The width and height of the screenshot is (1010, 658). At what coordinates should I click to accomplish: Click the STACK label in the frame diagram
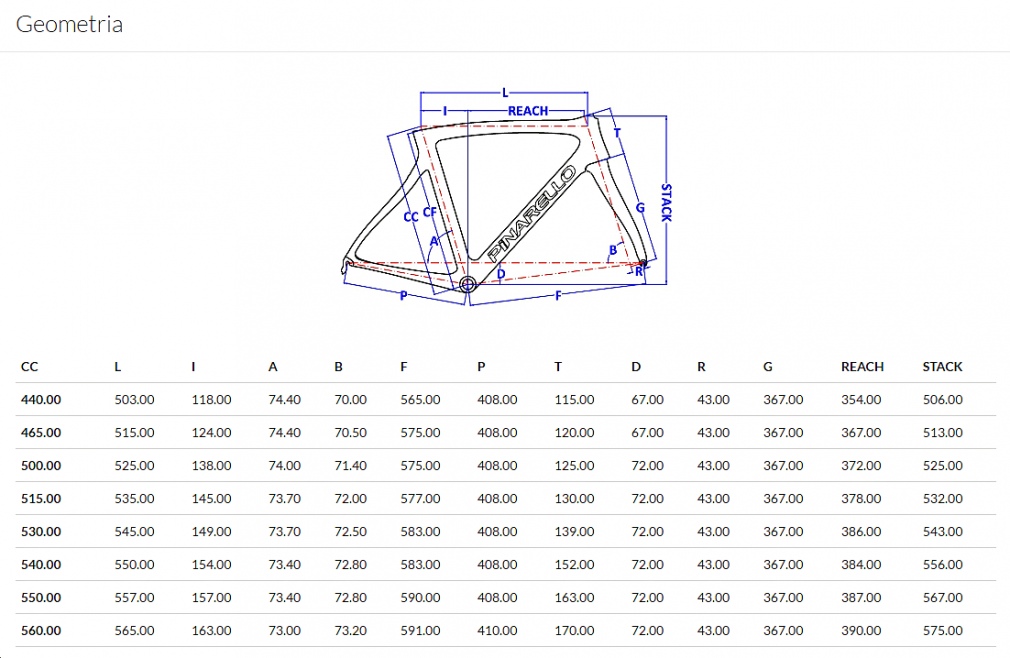pyautogui.click(x=665, y=202)
